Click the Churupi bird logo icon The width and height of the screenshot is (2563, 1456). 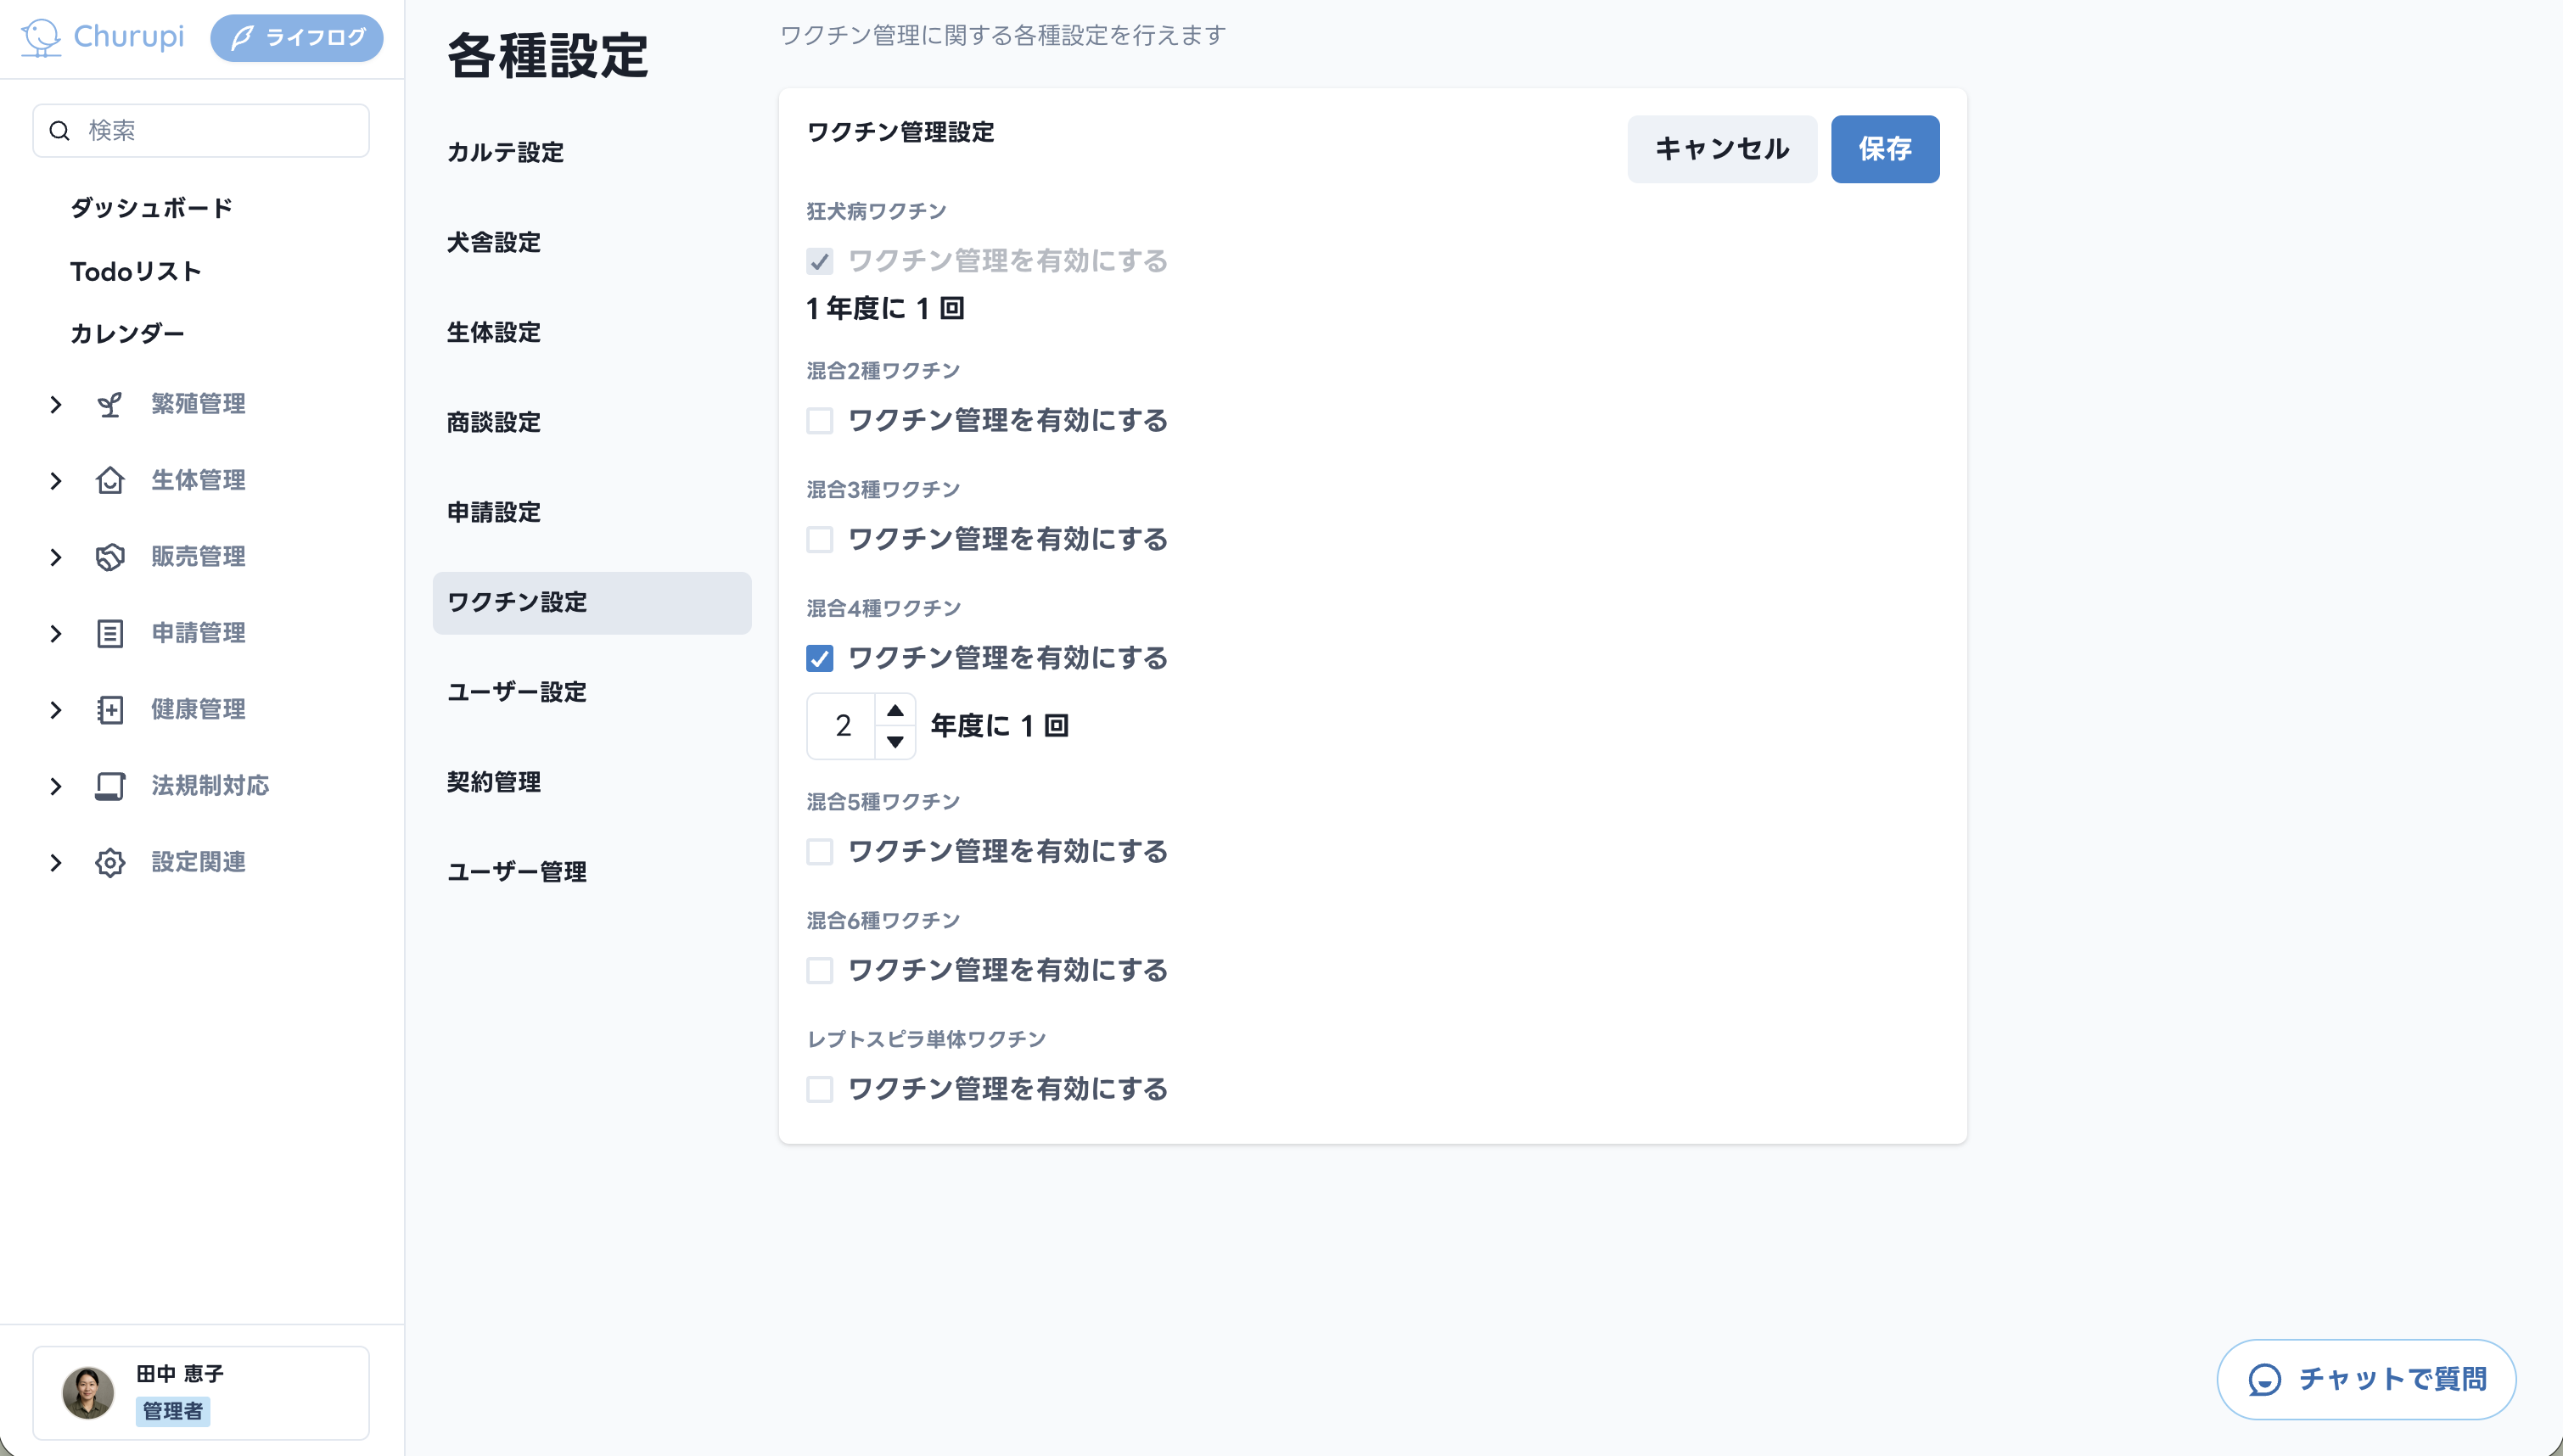click(41, 37)
